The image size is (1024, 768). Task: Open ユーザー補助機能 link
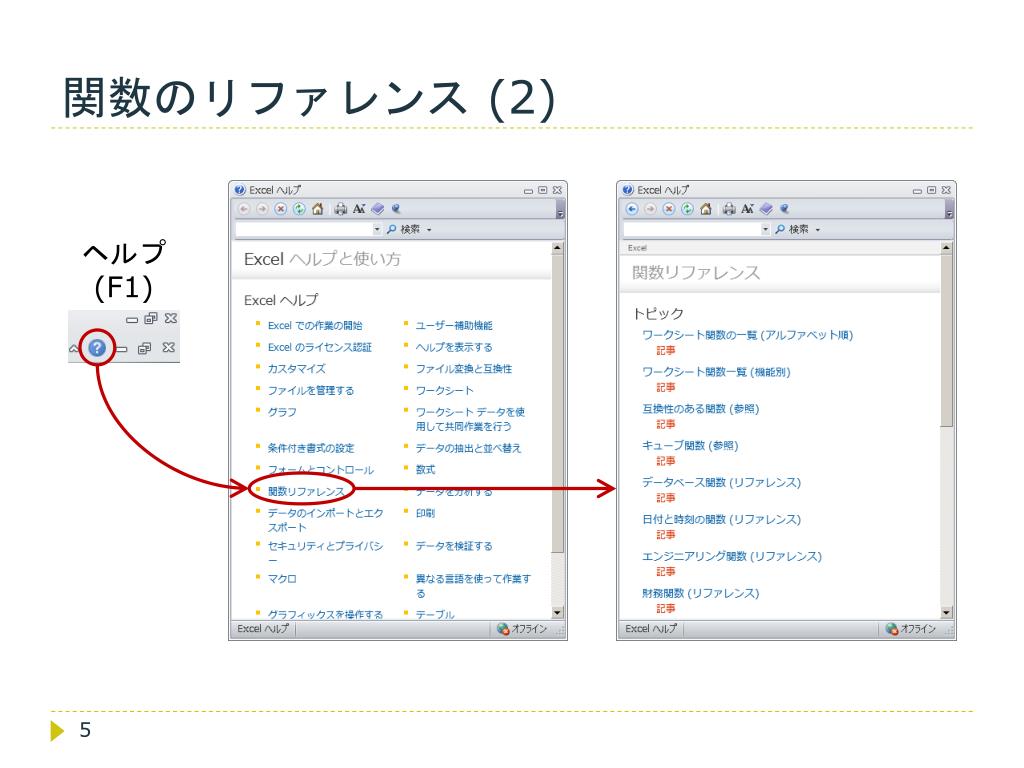point(454,325)
